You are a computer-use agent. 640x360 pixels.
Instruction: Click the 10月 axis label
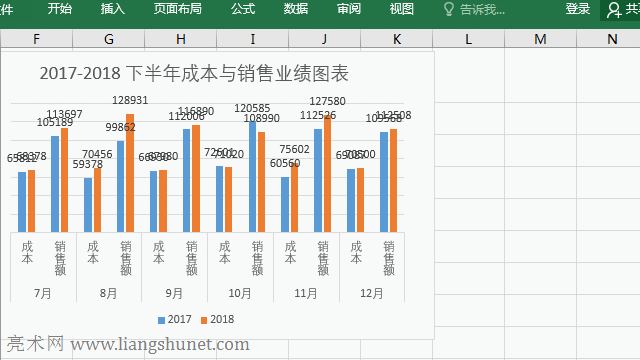click(x=240, y=293)
